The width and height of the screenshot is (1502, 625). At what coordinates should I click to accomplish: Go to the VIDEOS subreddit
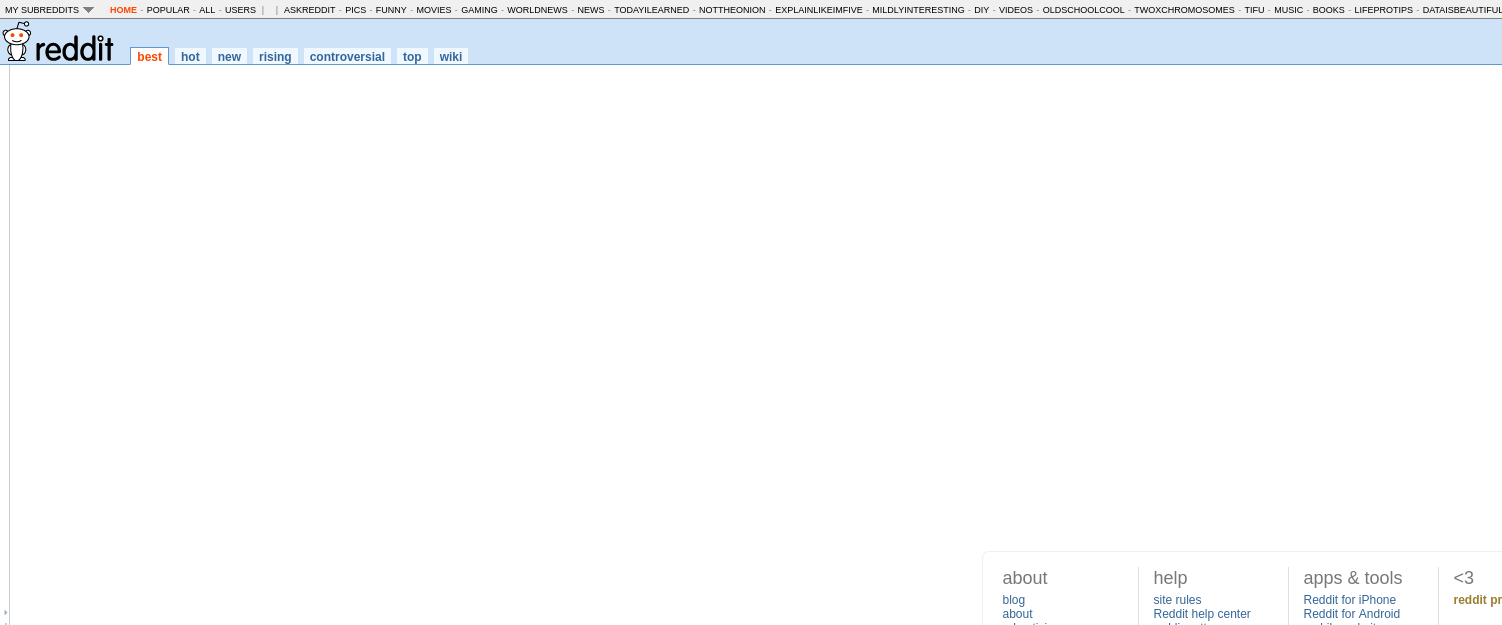1016,10
